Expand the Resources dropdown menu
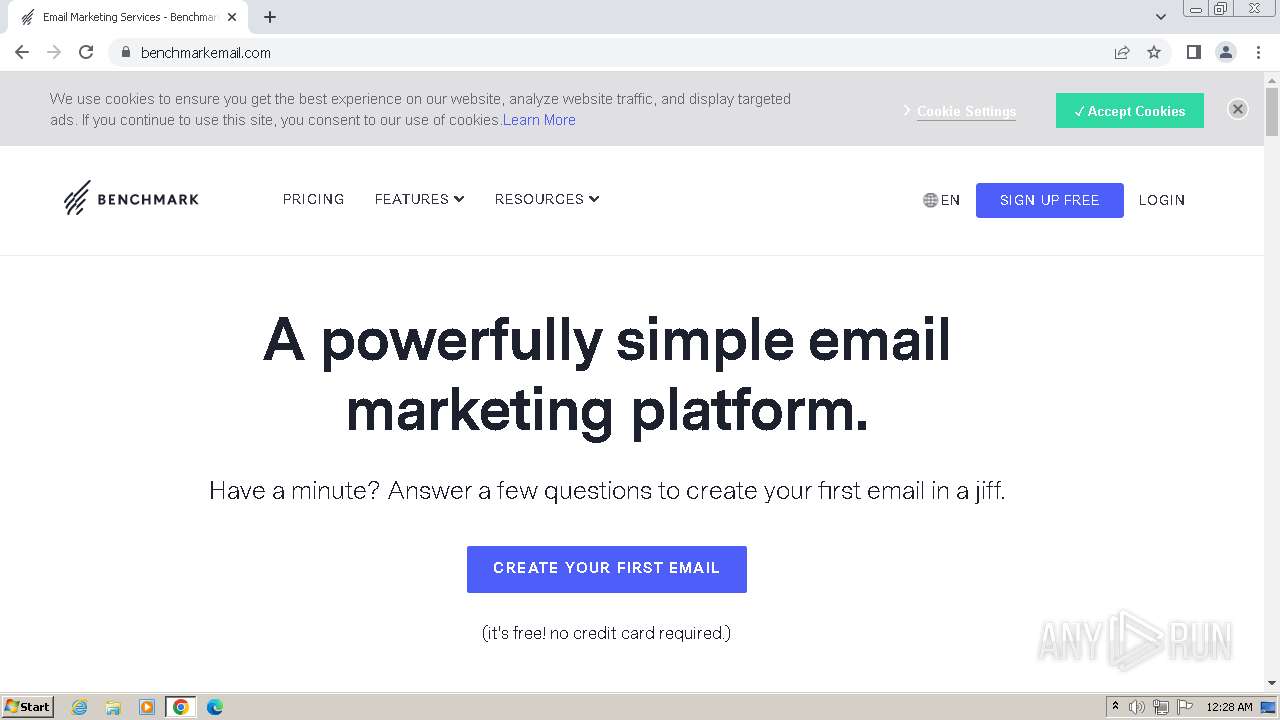This screenshot has height=720, width=1280. (546, 199)
